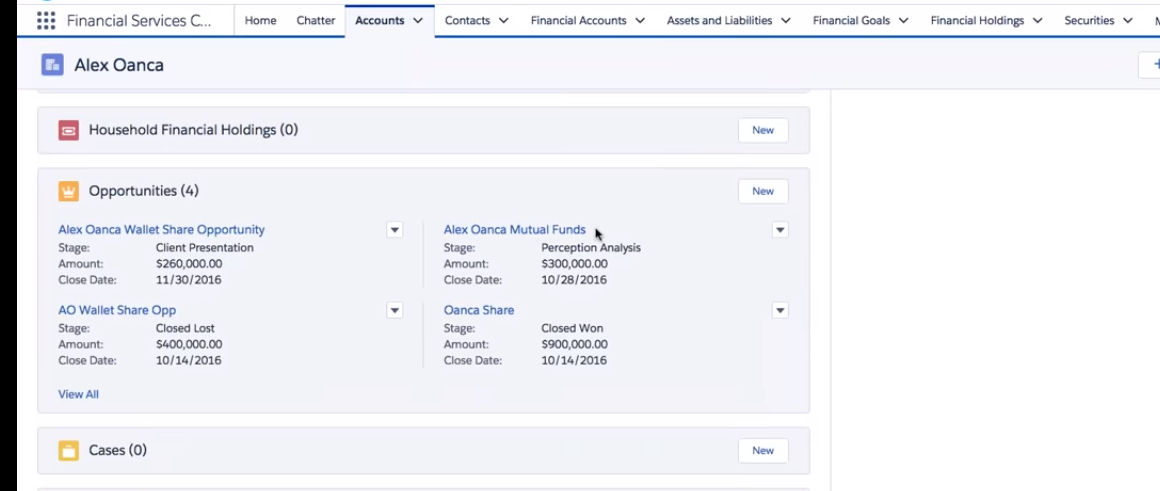Open actions menu for AO Wallet Share Opp
Screen dimensions: 1160x491
click(394, 311)
